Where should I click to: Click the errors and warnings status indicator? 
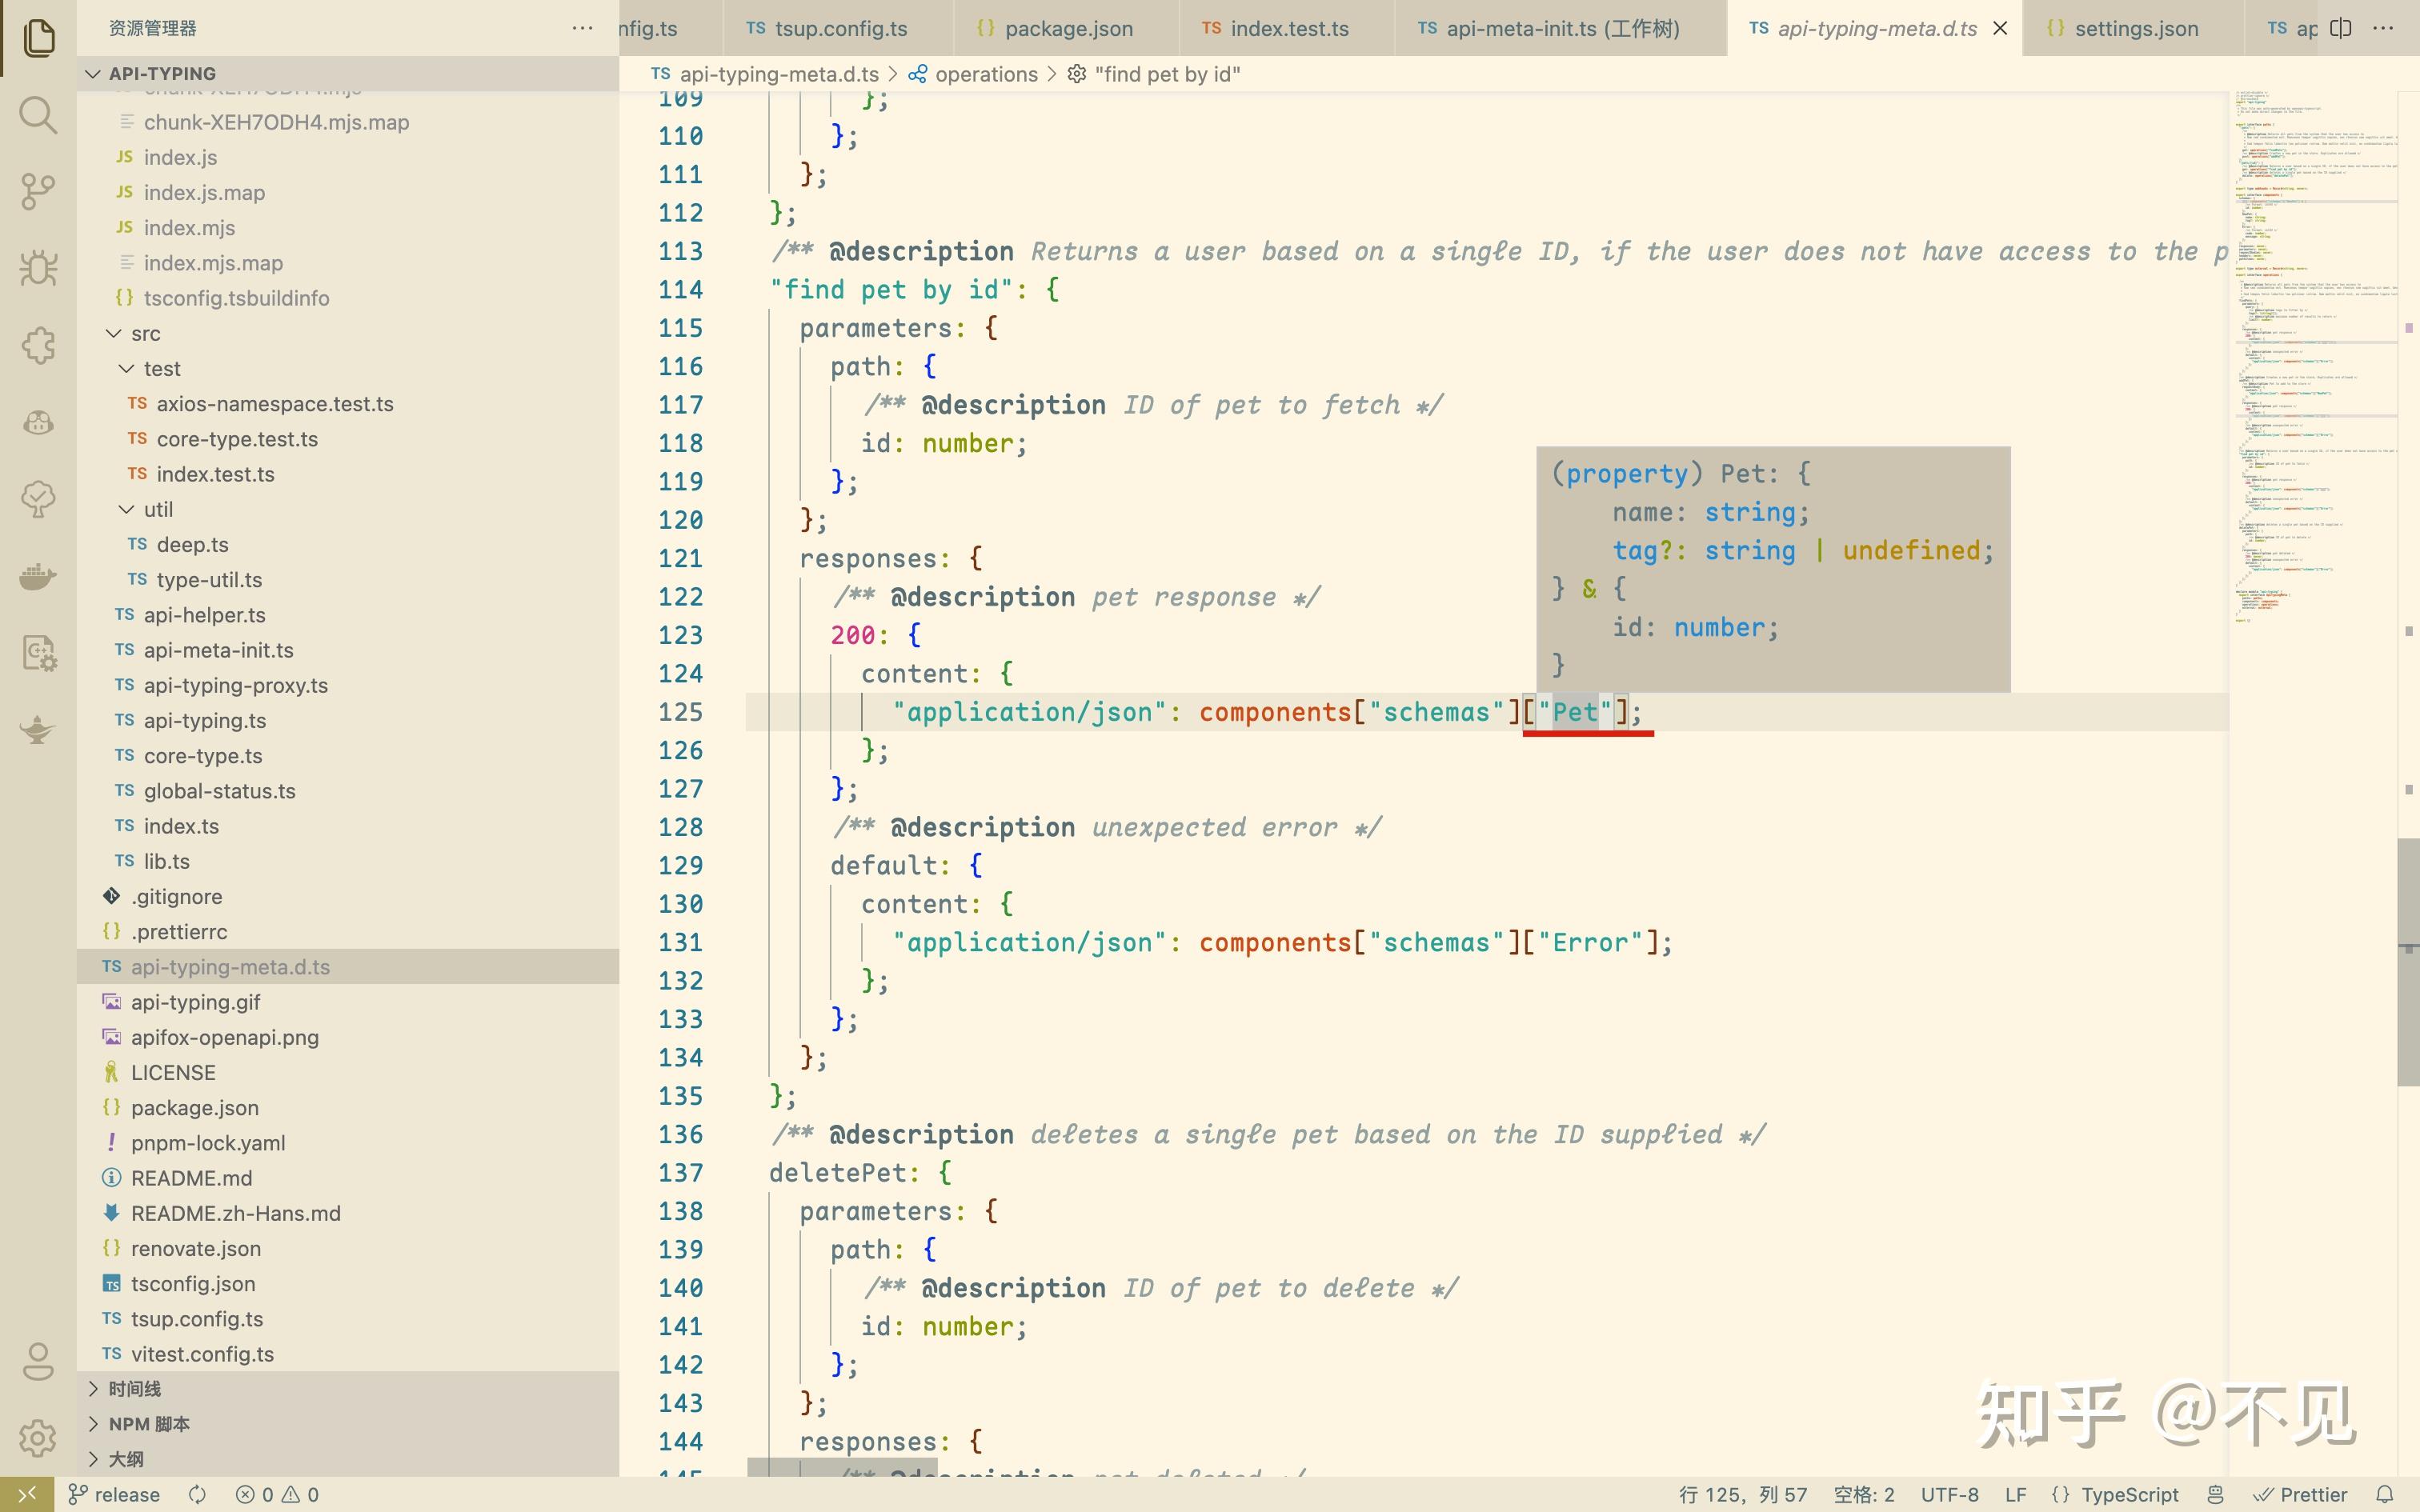tap(277, 1494)
